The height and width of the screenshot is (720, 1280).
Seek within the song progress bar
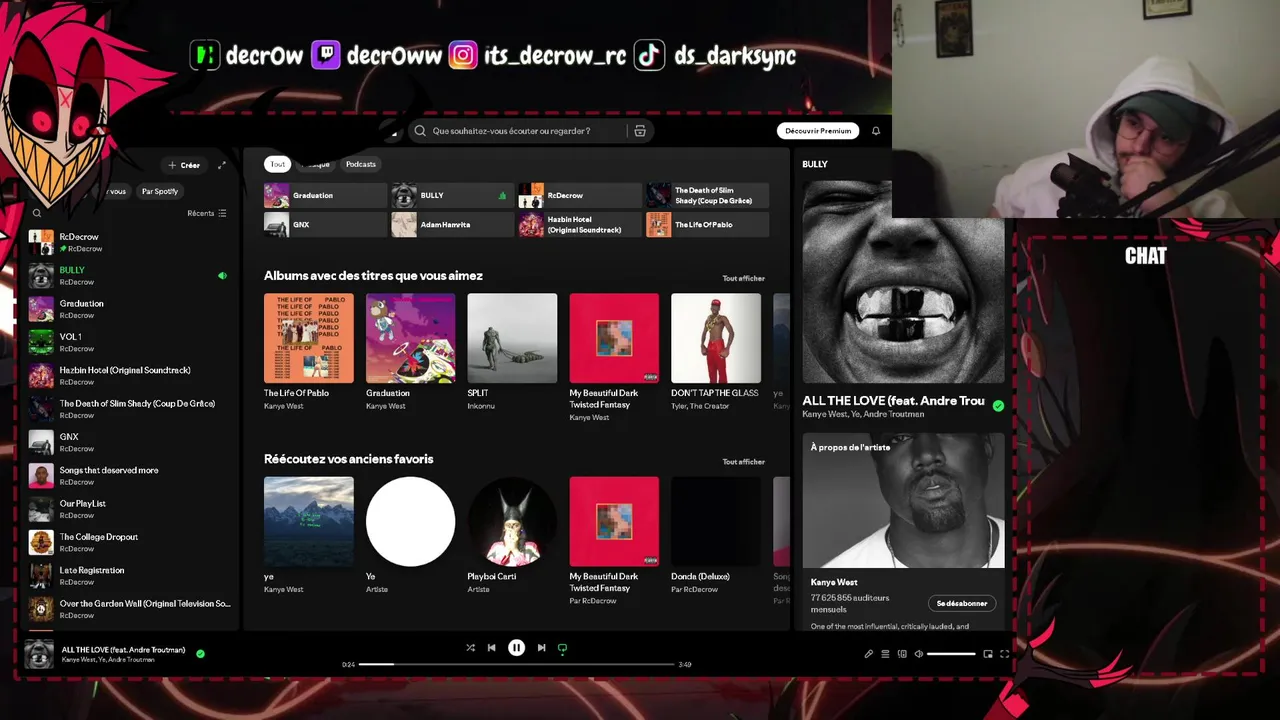click(x=516, y=664)
